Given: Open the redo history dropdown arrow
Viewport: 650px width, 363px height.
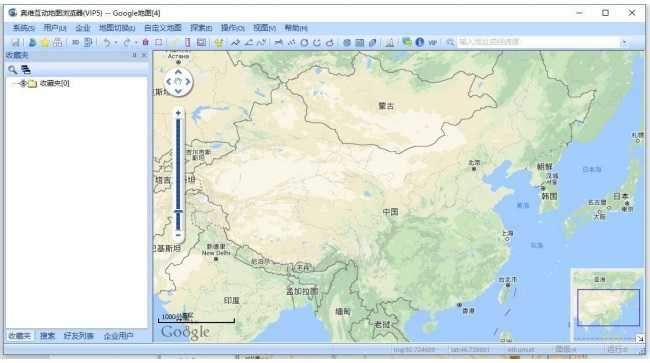Looking at the screenshot, I should (x=136, y=42).
